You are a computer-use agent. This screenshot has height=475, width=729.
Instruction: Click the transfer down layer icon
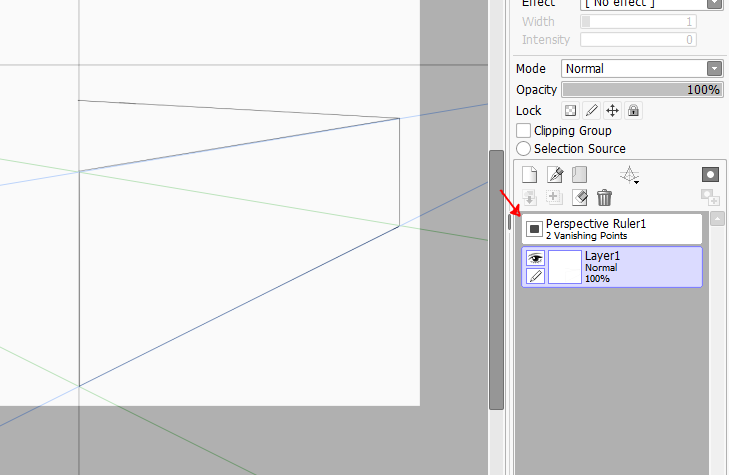pyautogui.click(x=530, y=198)
